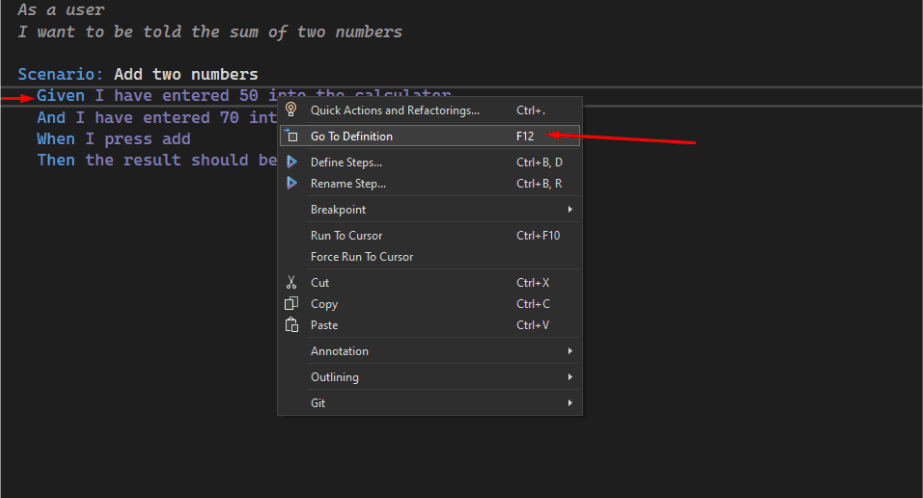
Task: Click the Ctrl+B, D shortcut label
Action: coord(539,162)
